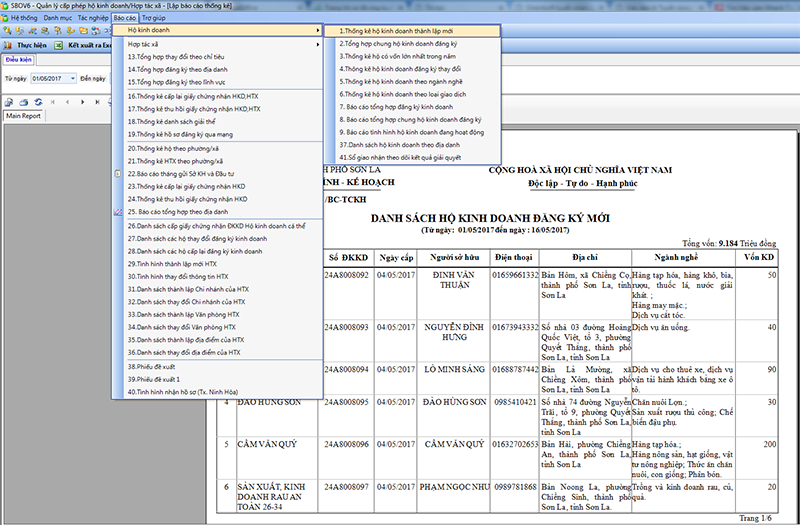
Task: Click the Thực hiện chart icon
Action: [x=8, y=45]
